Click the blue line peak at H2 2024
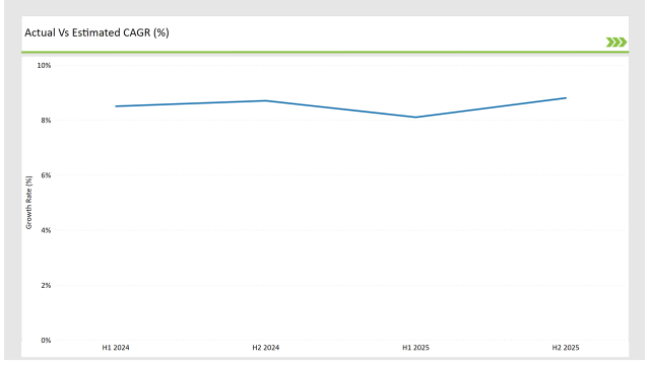 [266, 100]
